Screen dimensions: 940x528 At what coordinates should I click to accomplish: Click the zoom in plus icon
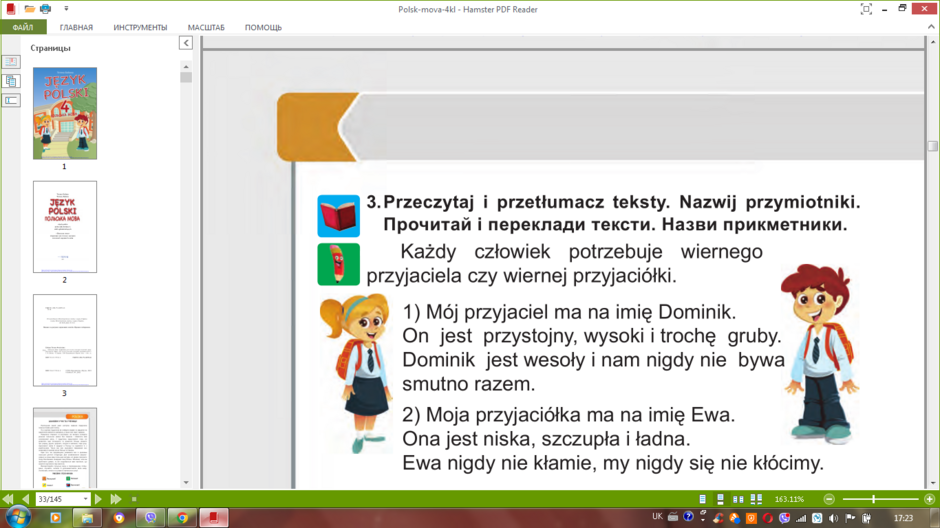[x=929, y=499]
